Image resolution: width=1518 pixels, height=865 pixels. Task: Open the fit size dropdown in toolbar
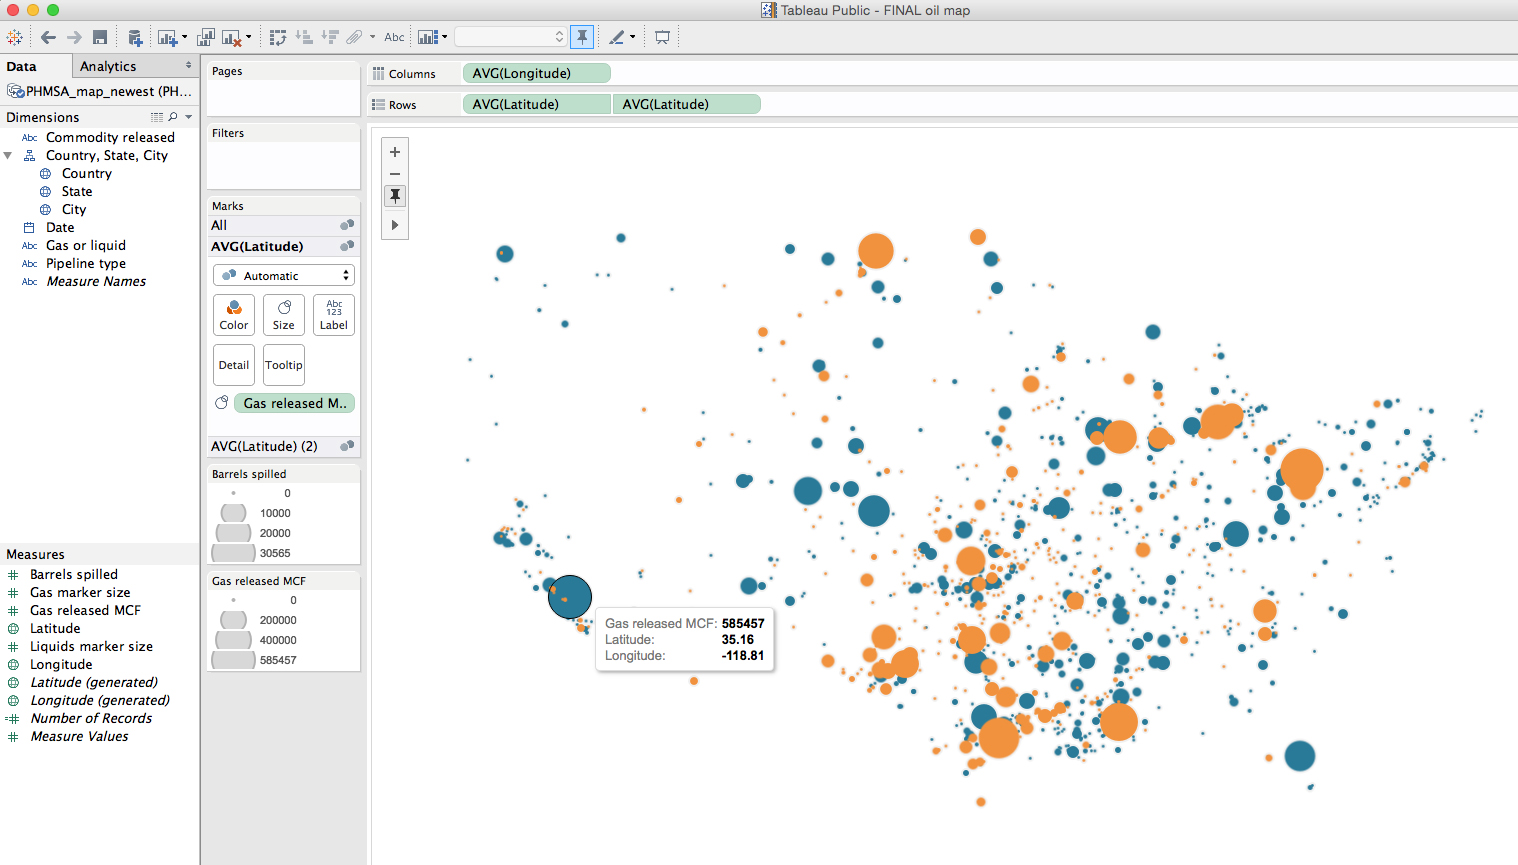510,37
